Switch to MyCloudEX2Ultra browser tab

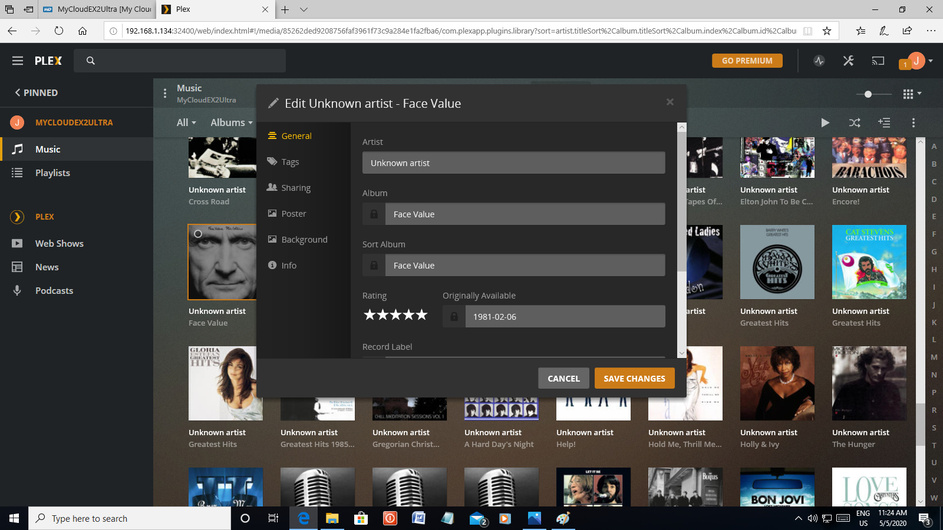[96, 10]
